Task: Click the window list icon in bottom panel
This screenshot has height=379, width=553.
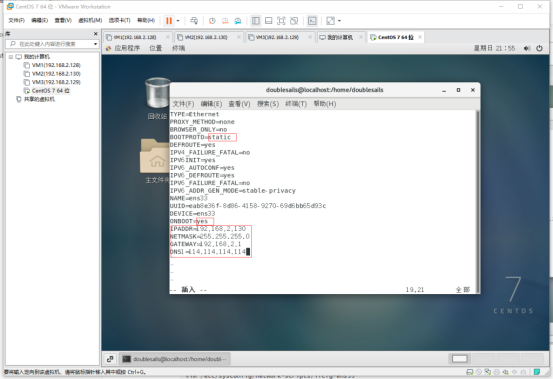Action: point(110,359)
